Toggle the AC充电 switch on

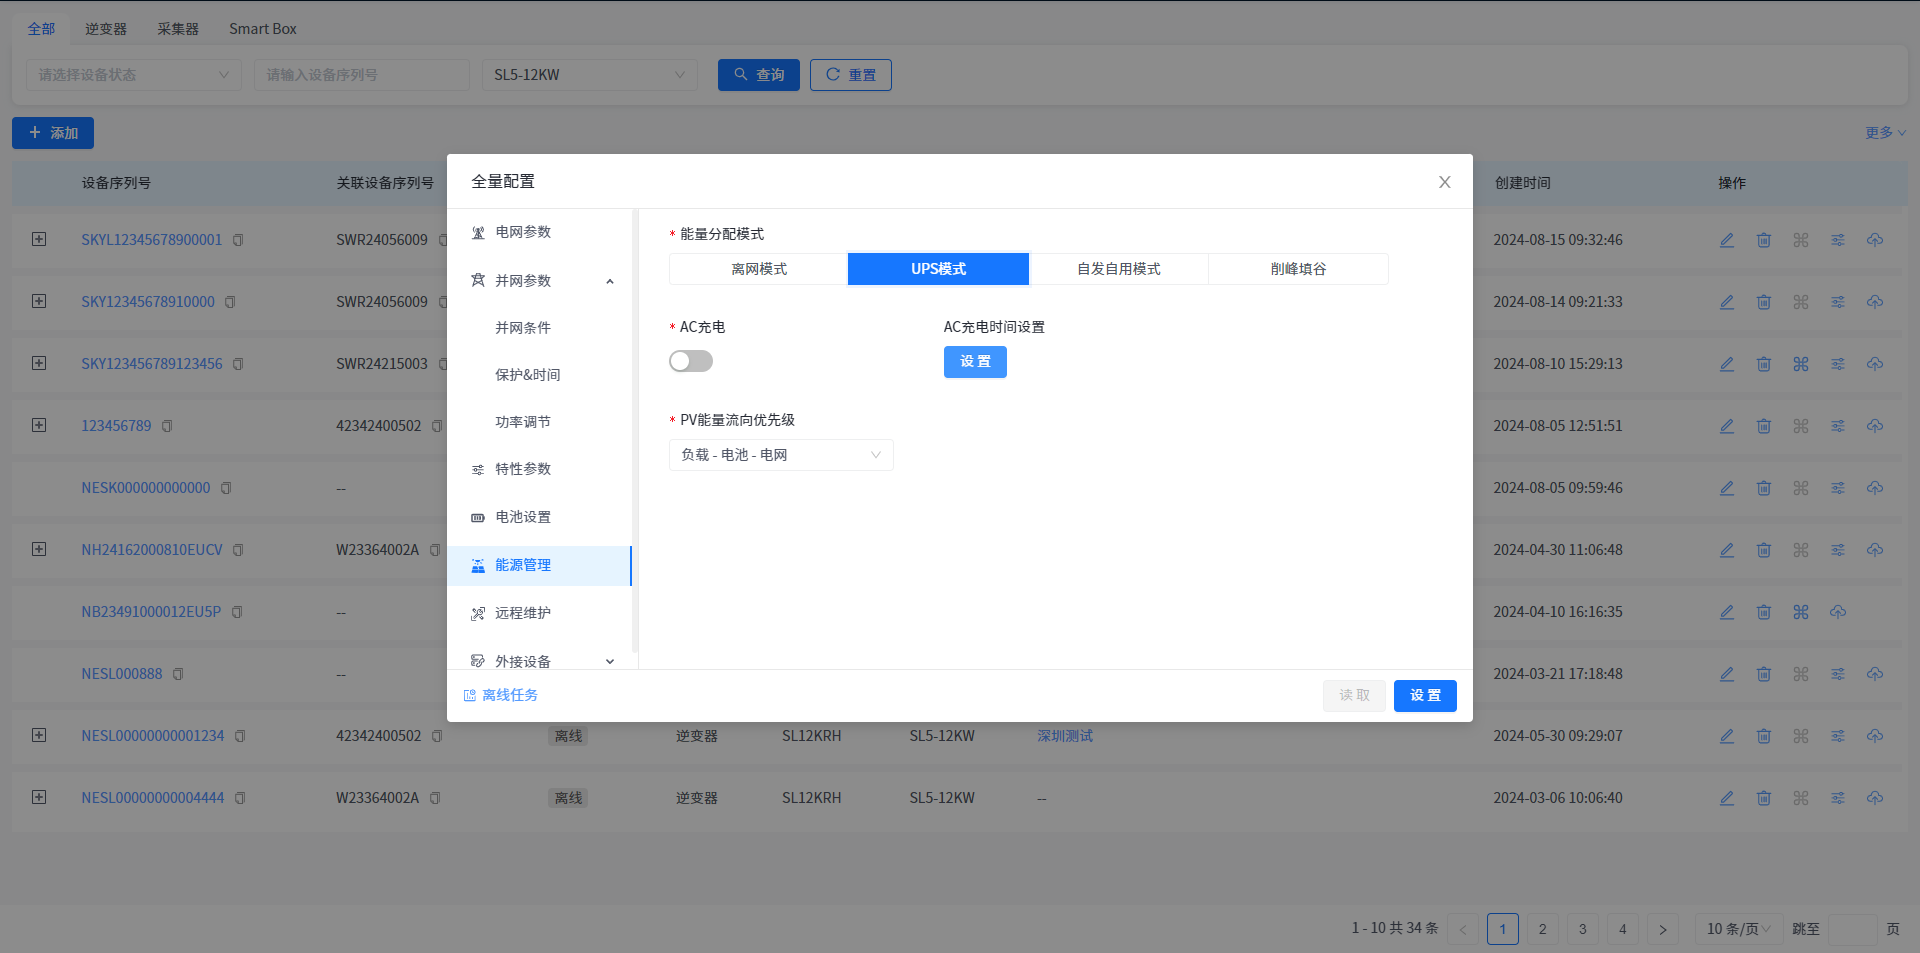coord(691,361)
